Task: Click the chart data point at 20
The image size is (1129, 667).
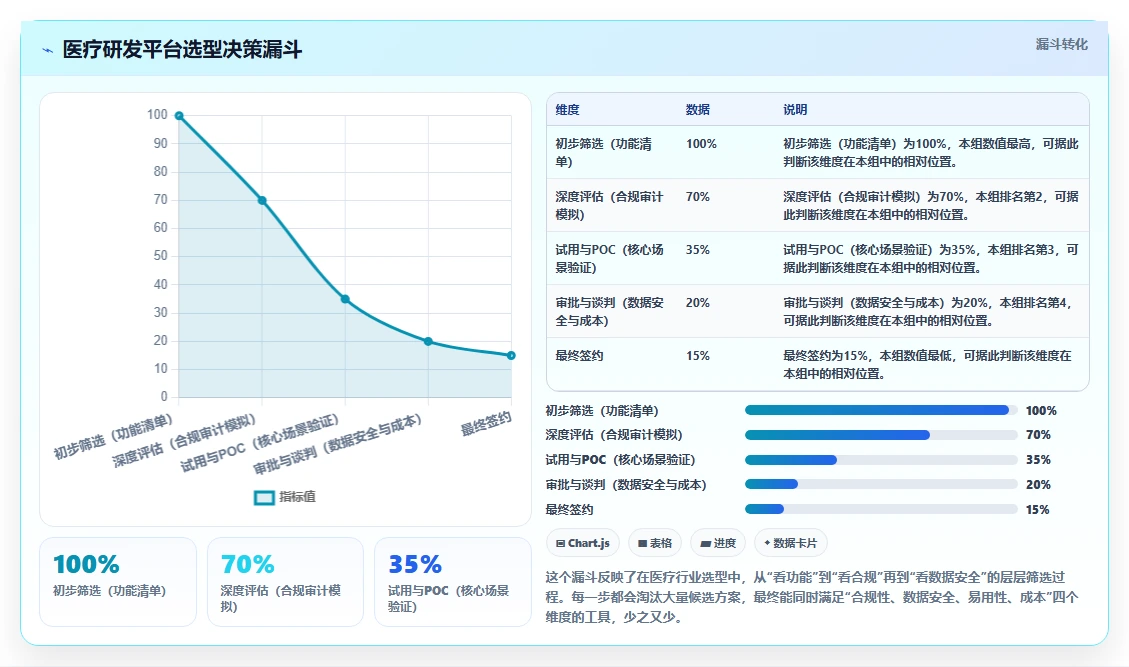Action: [x=428, y=341]
